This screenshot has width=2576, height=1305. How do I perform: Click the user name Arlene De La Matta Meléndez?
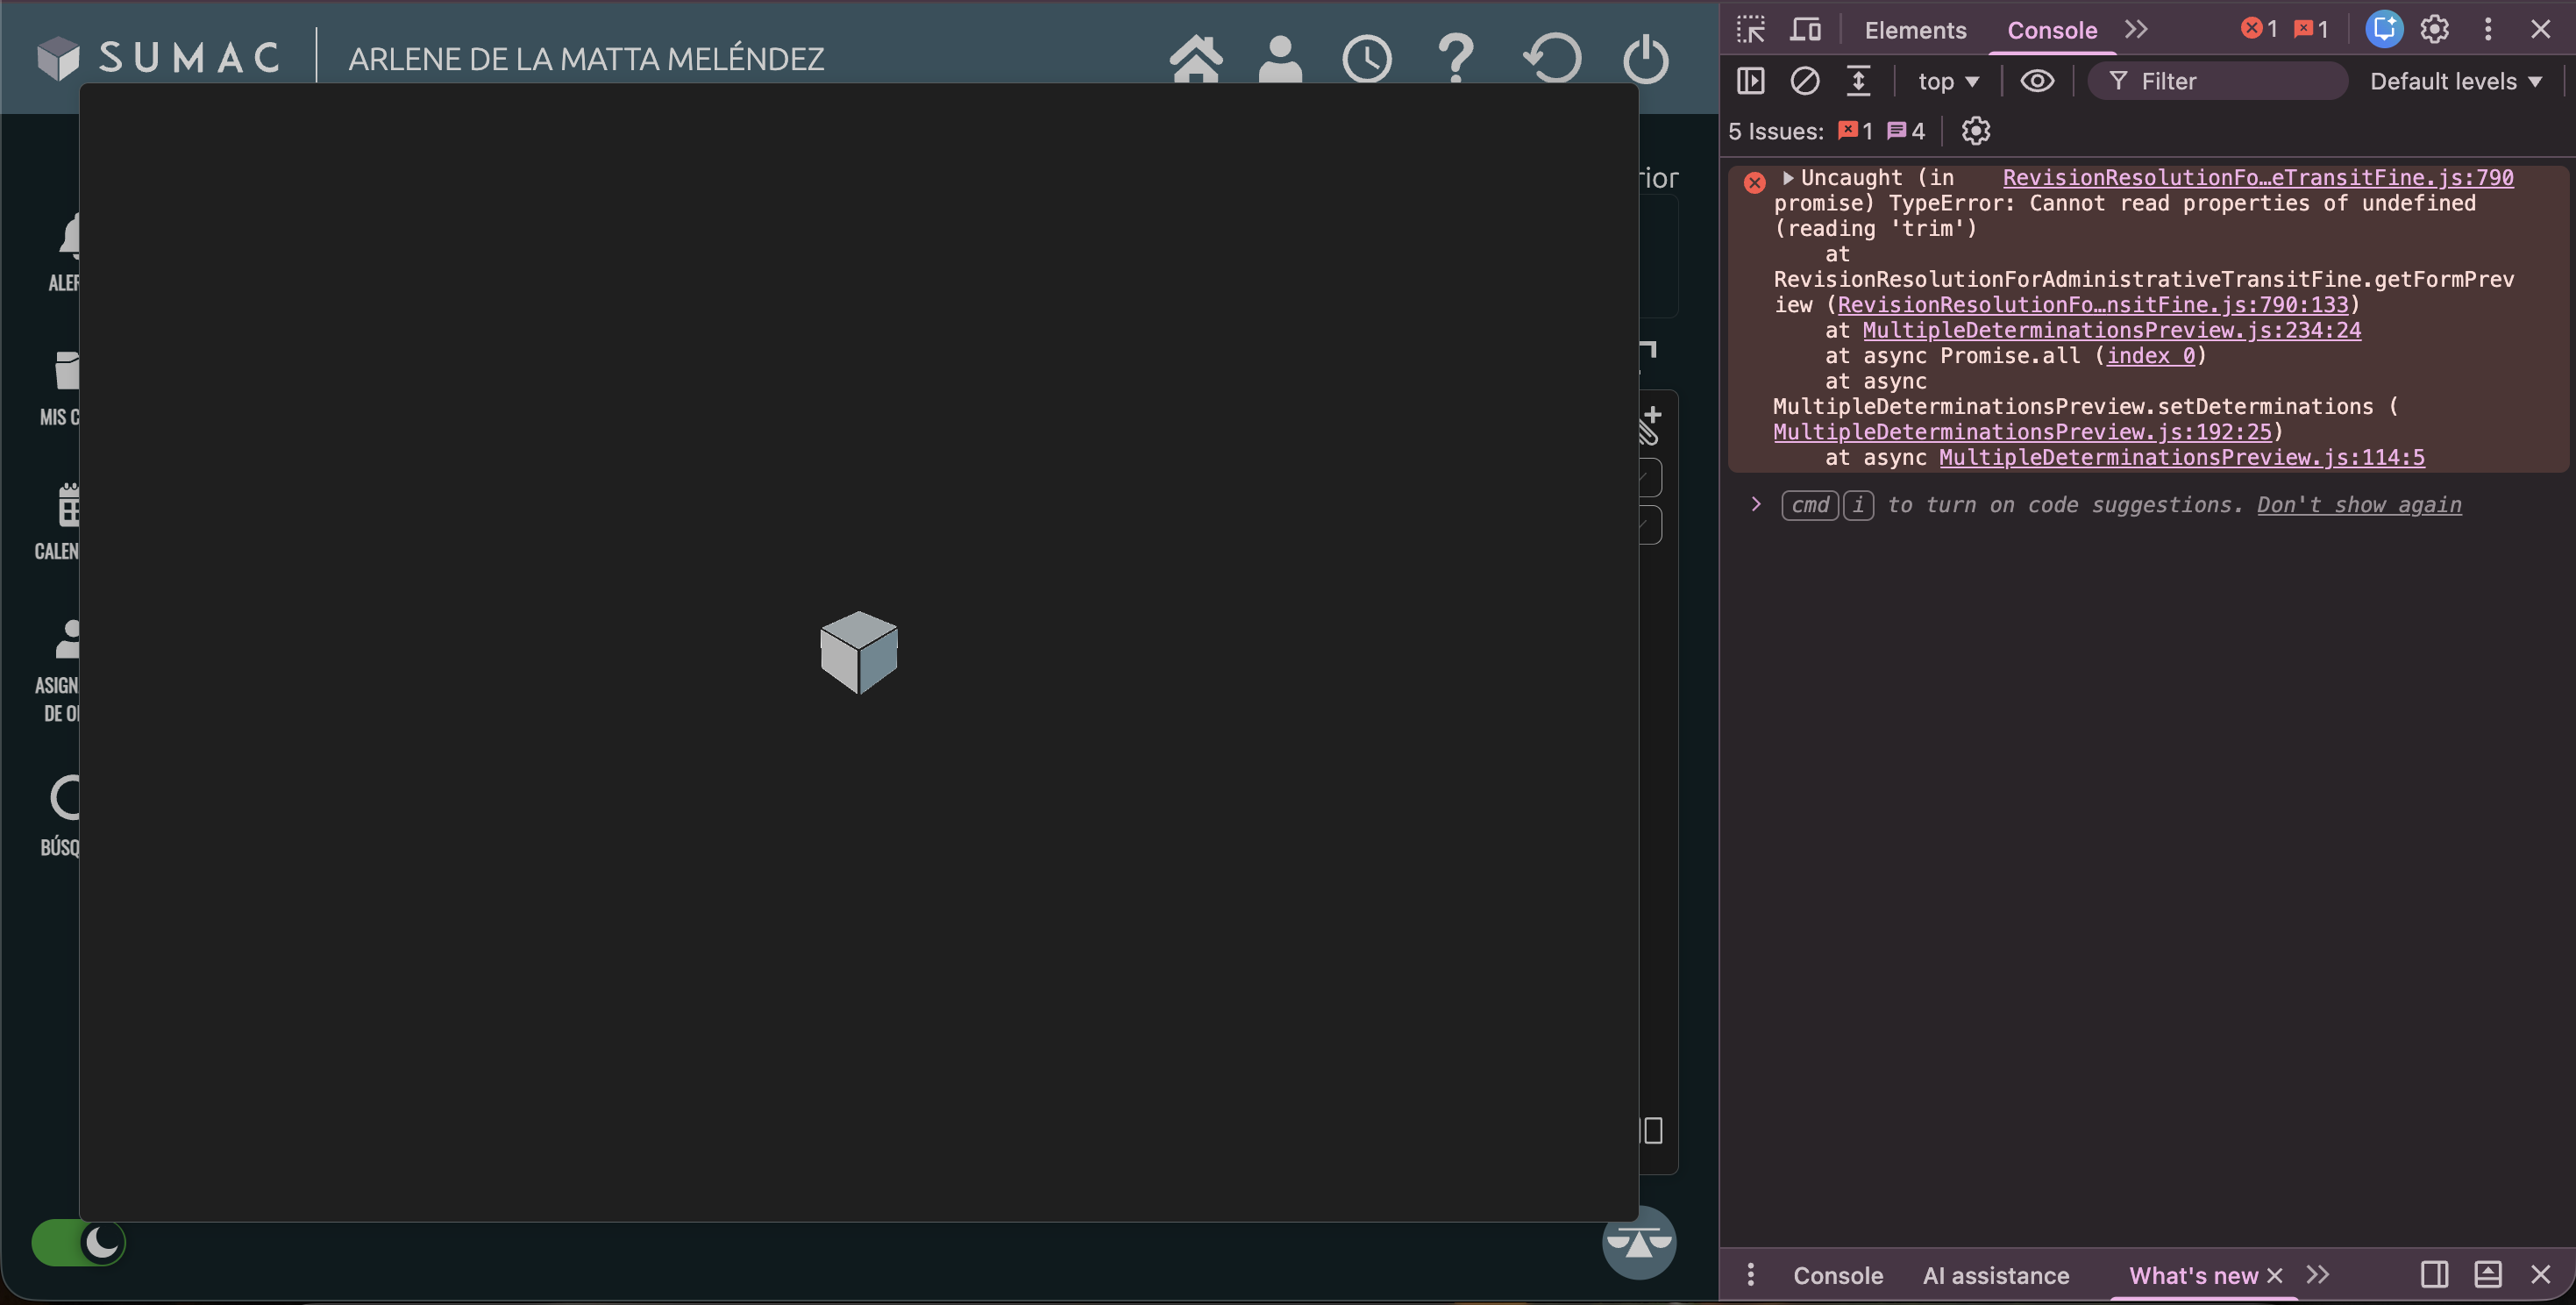point(586,59)
